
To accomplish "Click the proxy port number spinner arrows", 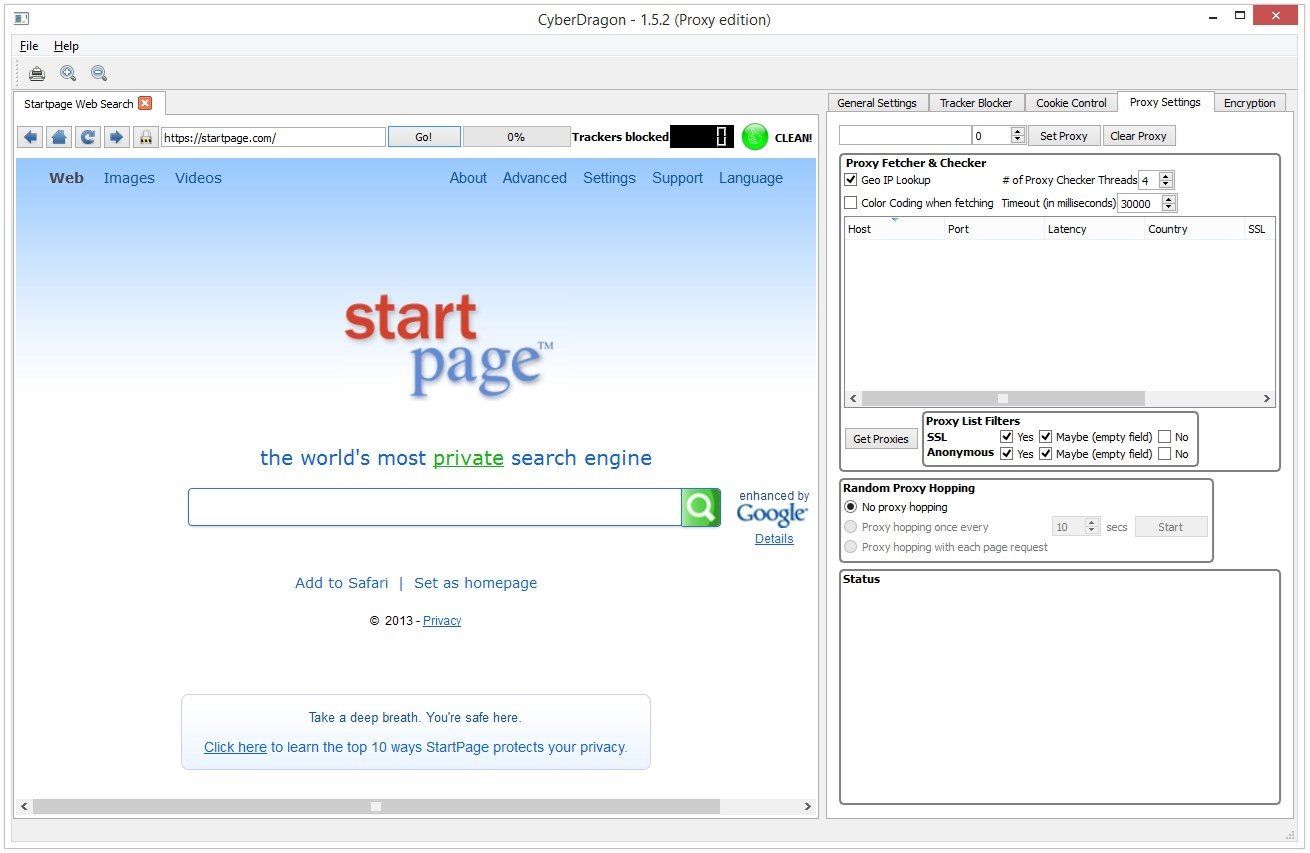I will pos(1018,135).
